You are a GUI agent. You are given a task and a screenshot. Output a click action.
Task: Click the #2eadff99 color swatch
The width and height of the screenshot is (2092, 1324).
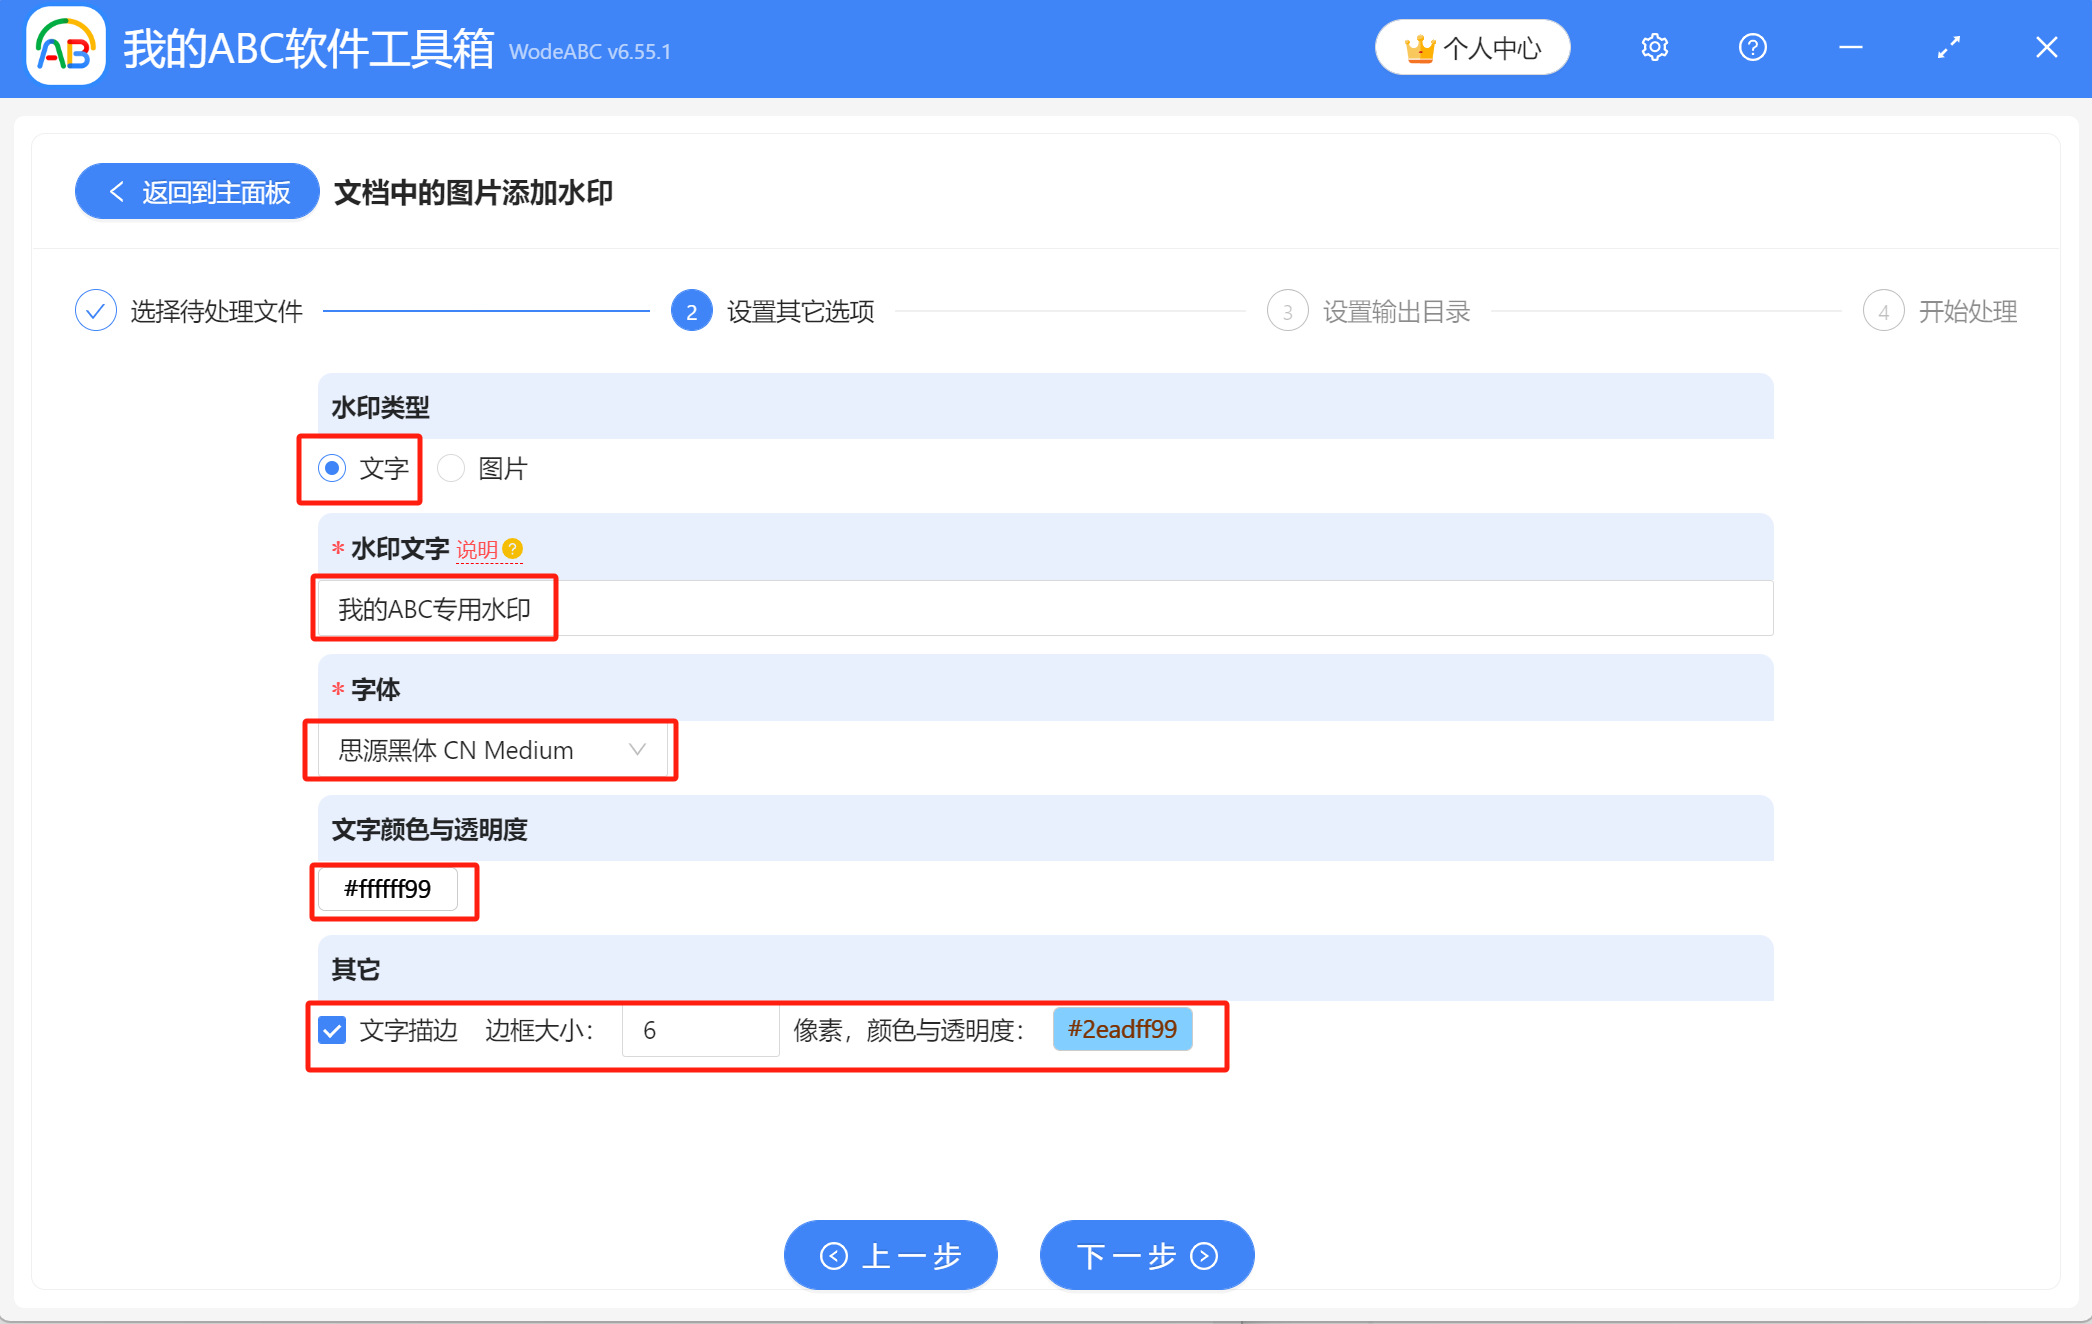click(x=1122, y=1028)
